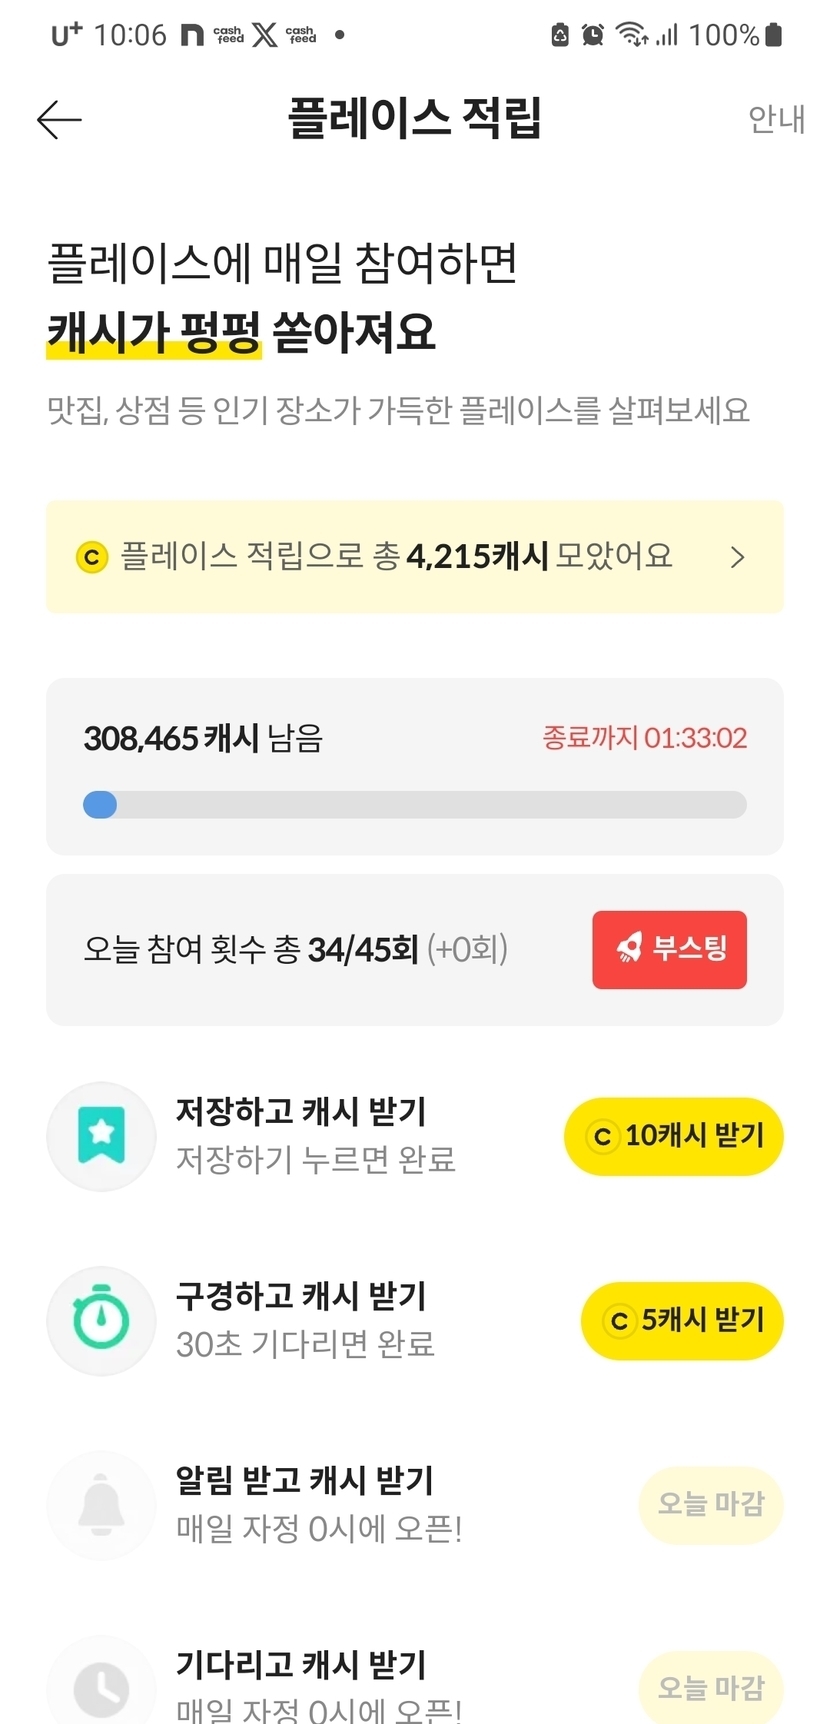Tap the rocket icon on 부스팅

tap(629, 948)
